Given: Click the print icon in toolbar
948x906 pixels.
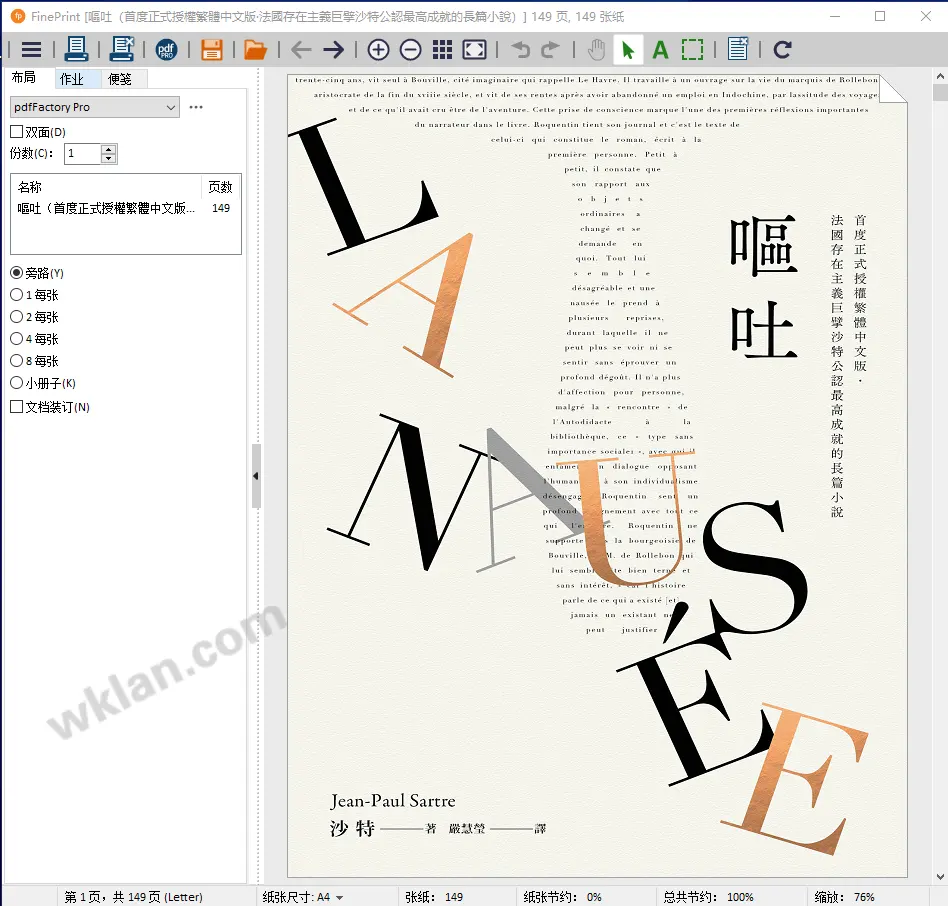Looking at the screenshot, I should tap(76, 49).
